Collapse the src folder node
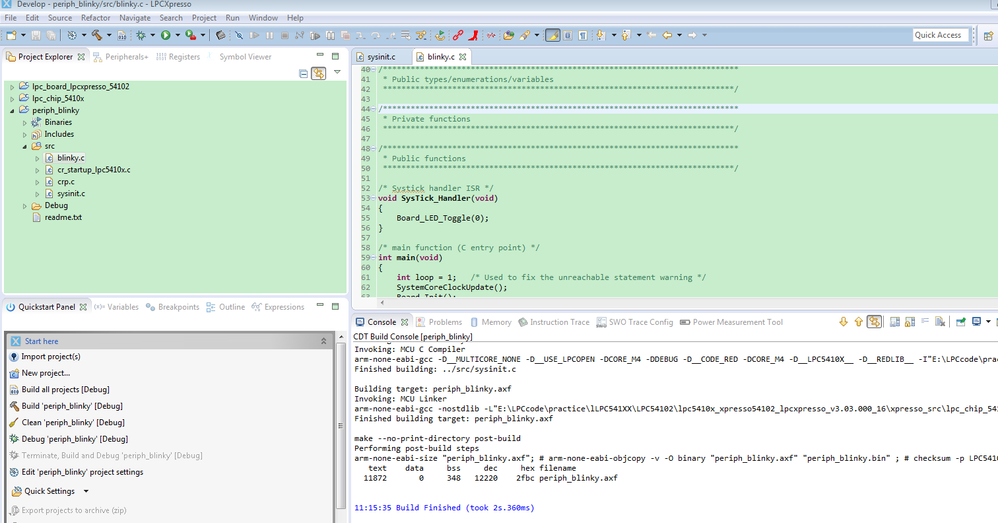998x523 pixels. (x=25, y=146)
